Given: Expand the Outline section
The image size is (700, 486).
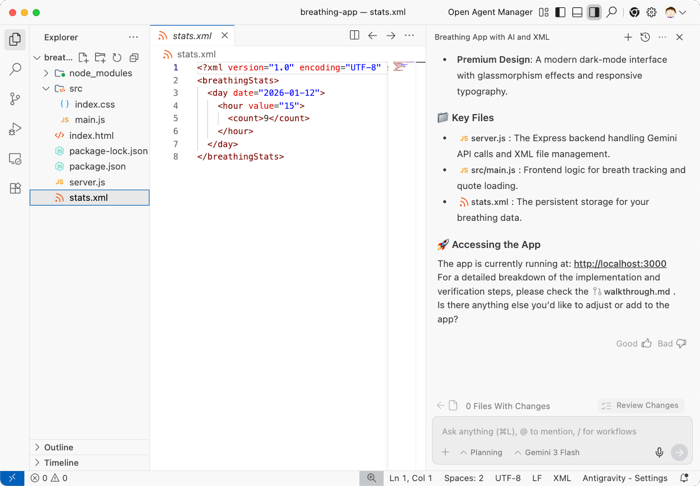Looking at the screenshot, I should [x=59, y=447].
